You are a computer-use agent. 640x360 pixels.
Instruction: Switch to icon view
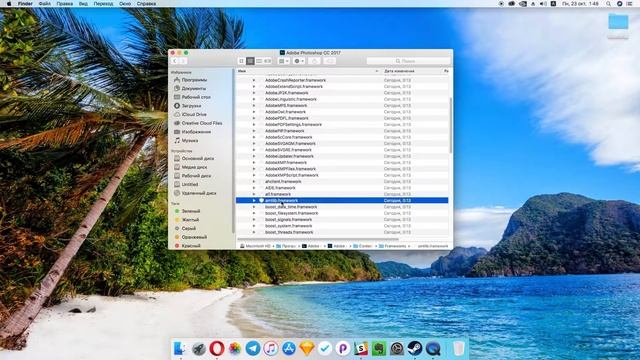point(242,61)
